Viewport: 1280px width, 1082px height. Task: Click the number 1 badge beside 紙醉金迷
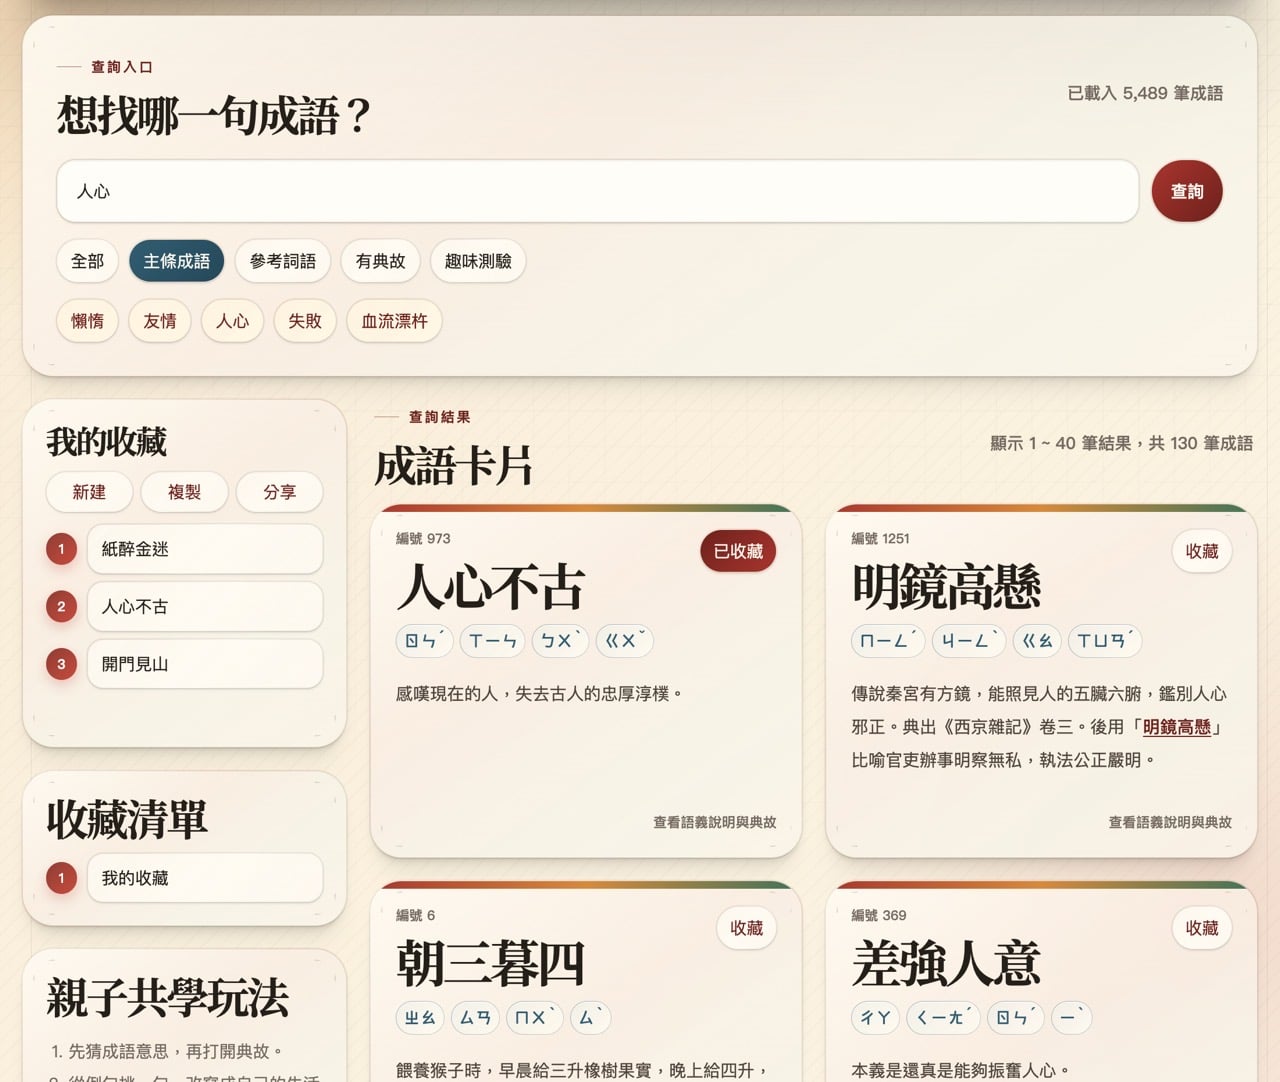pos(61,549)
